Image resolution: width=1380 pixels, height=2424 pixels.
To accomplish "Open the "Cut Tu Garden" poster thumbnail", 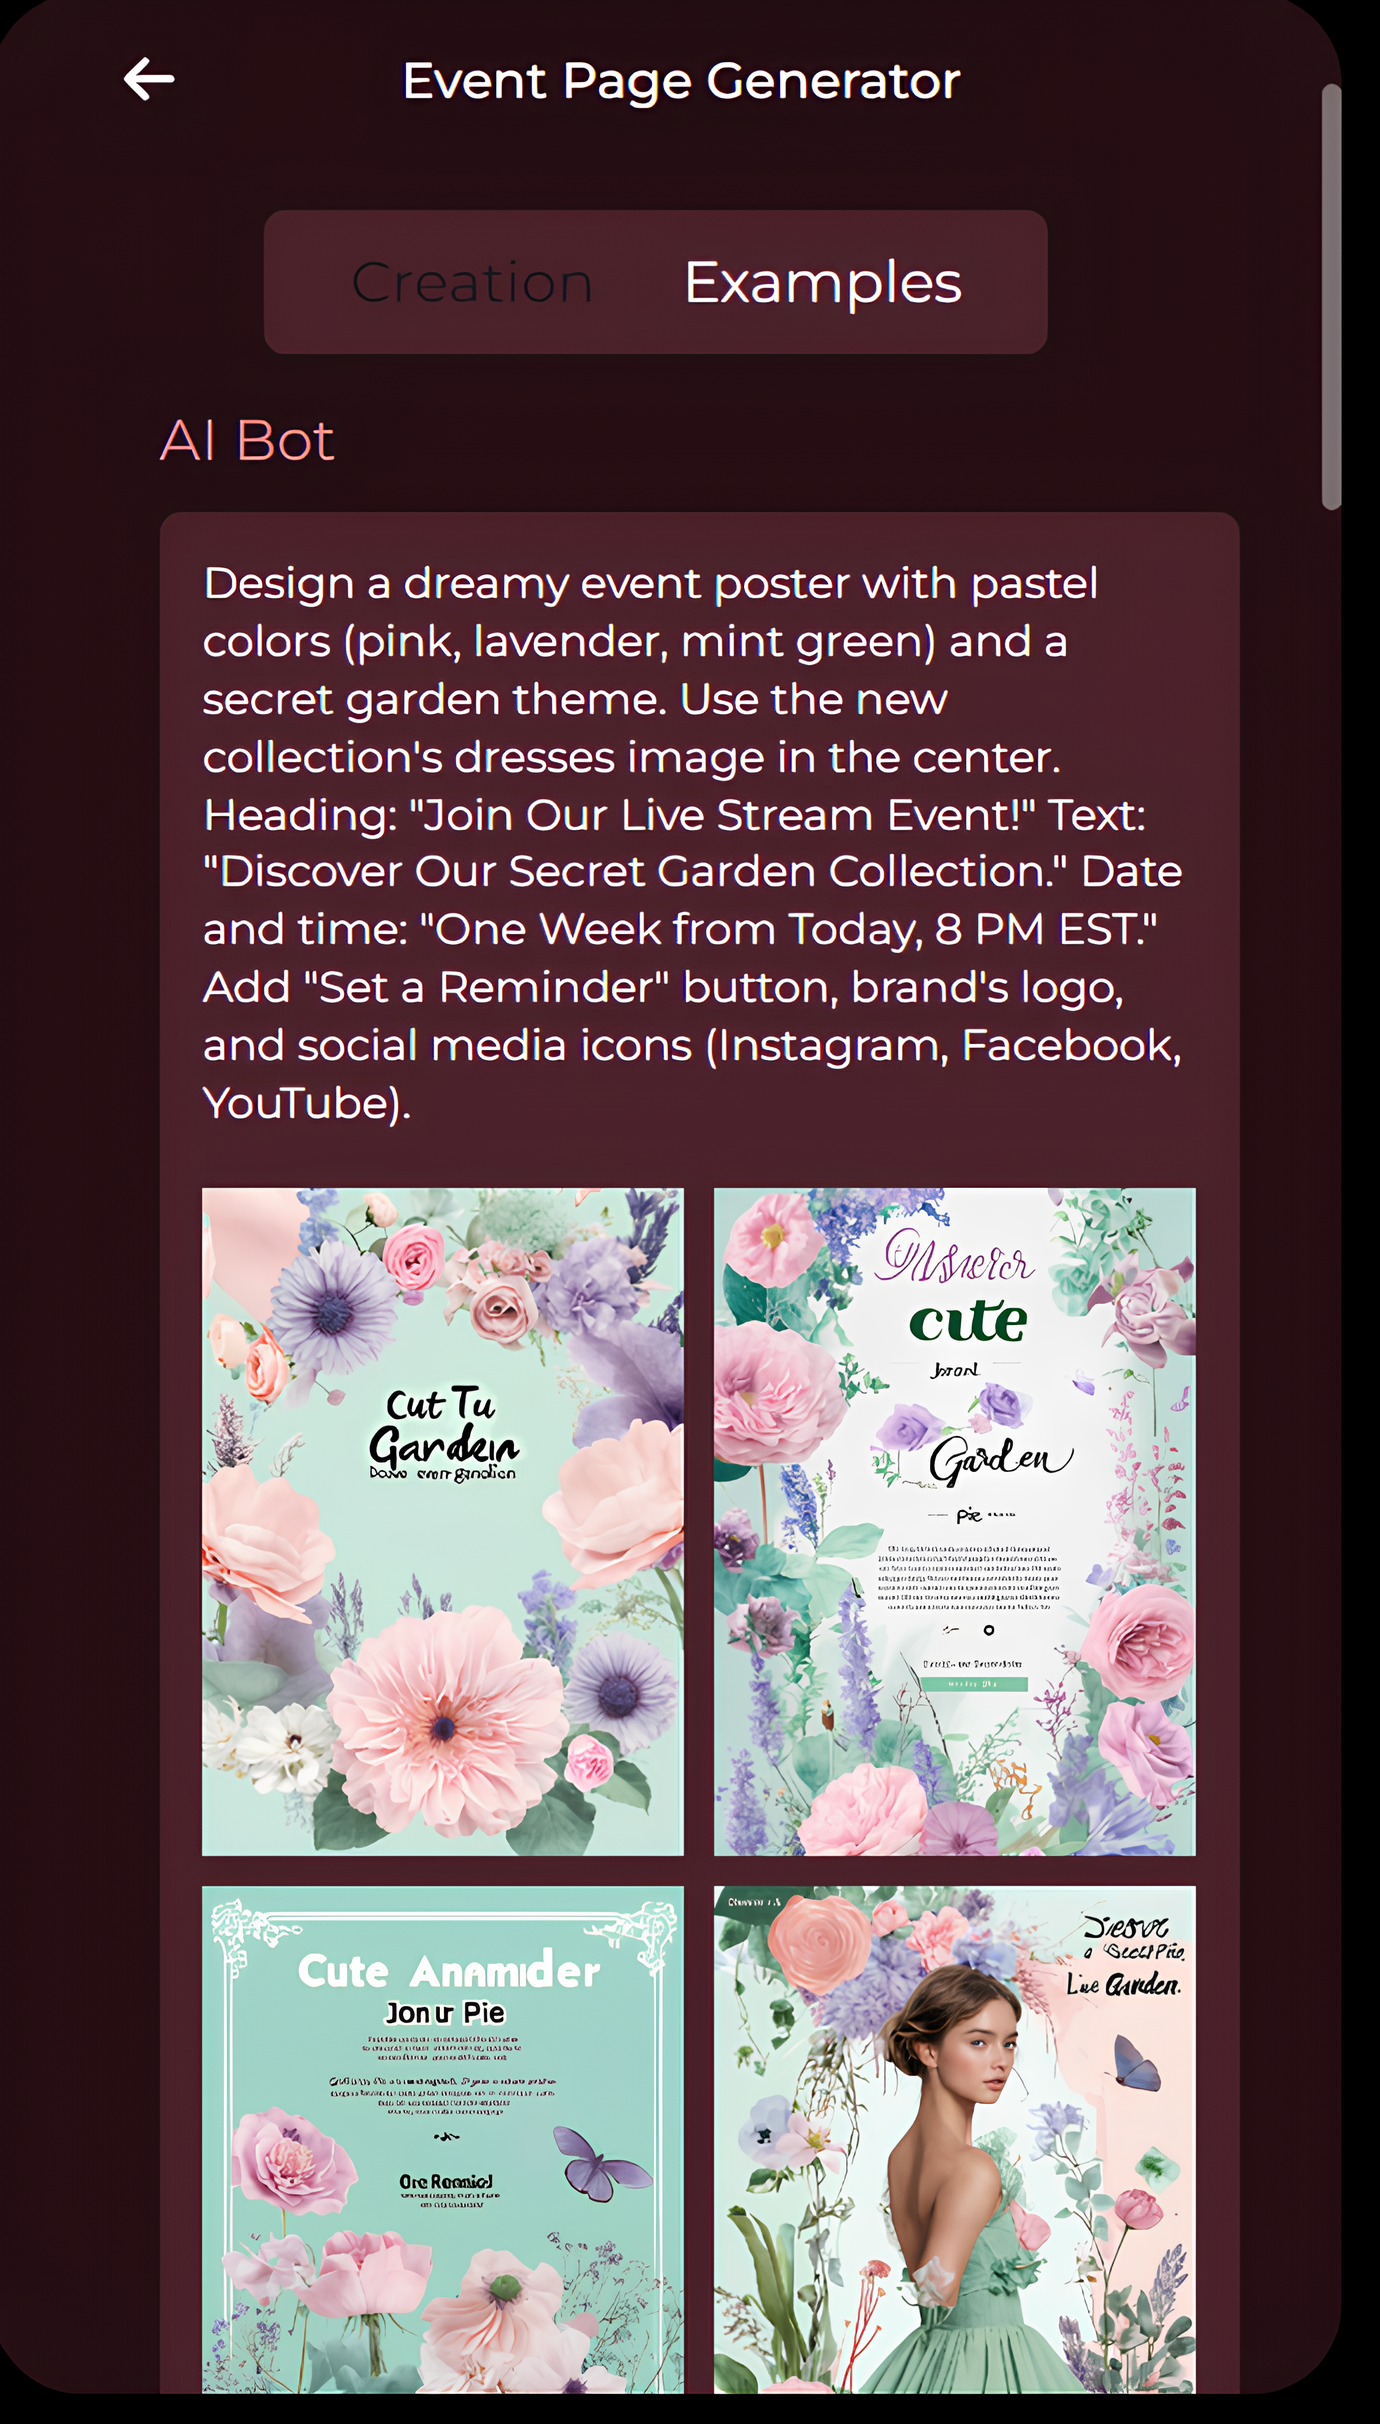I will pos(443,1522).
